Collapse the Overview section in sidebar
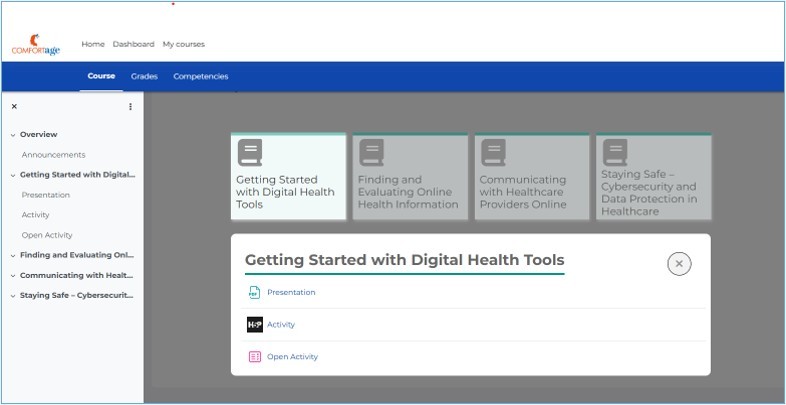This screenshot has height=405, width=786. (13, 134)
